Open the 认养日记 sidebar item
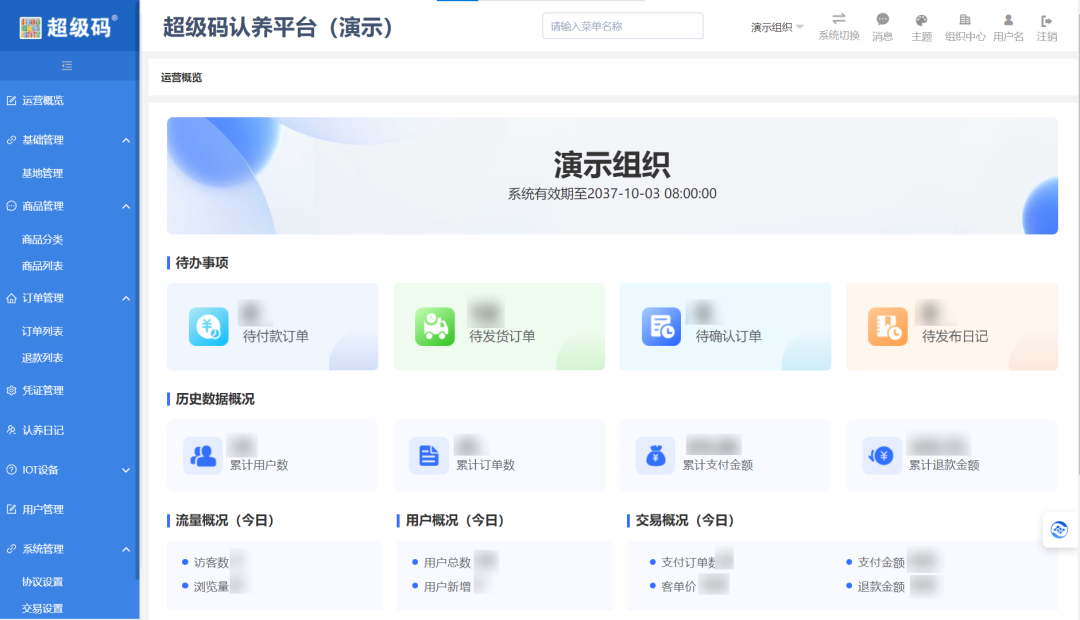 43,430
